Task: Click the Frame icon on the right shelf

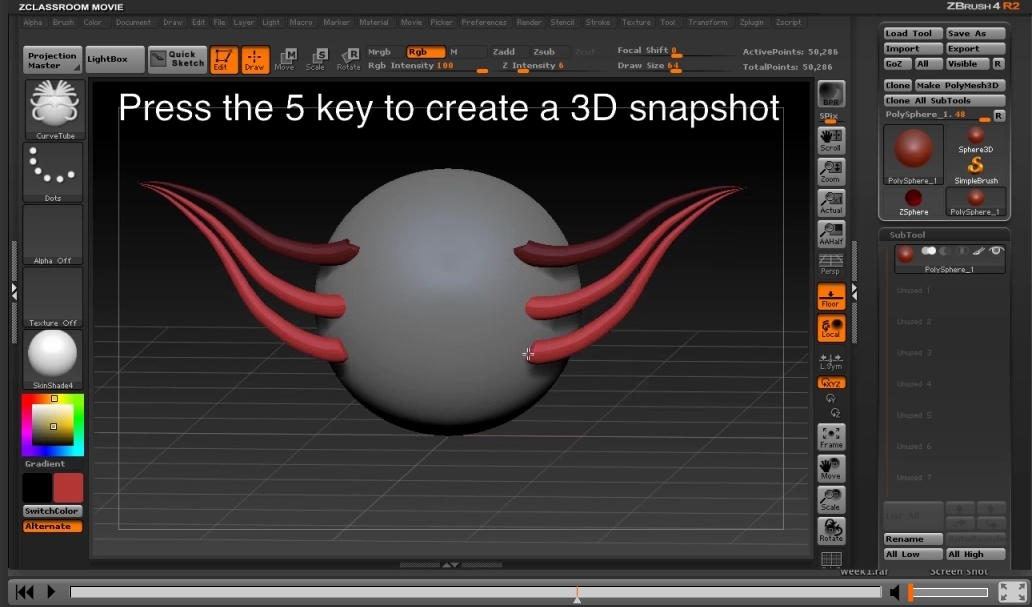Action: (x=831, y=435)
